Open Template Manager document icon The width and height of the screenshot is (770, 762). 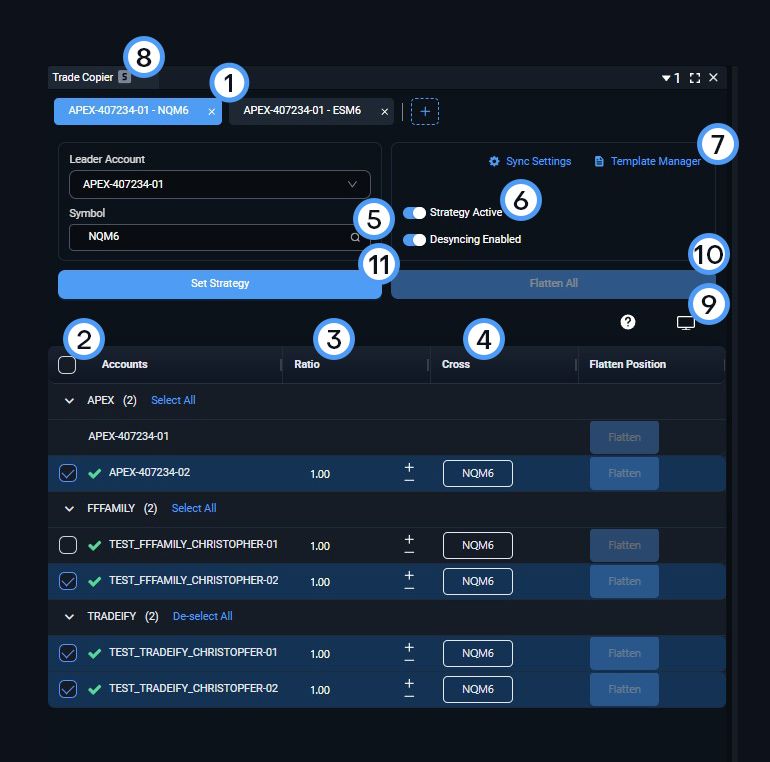pyautogui.click(x=599, y=161)
